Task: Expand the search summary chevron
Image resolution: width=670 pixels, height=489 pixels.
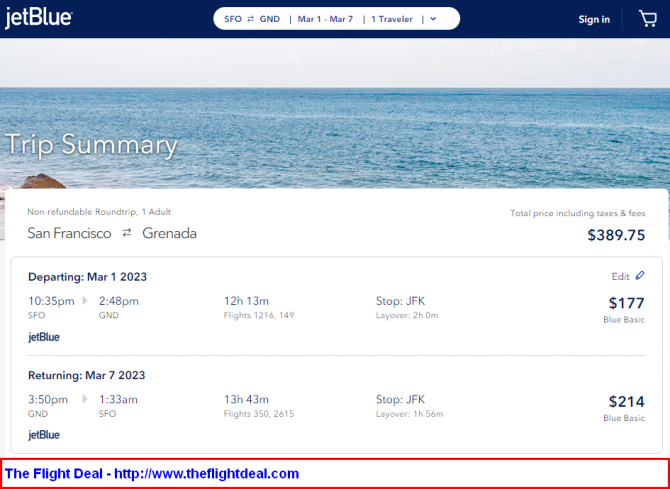Action: (x=433, y=19)
